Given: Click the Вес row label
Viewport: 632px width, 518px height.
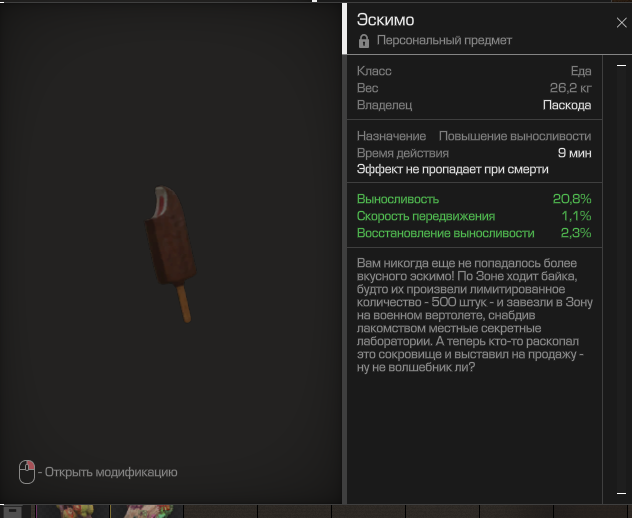Looking at the screenshot, I should tap(367, 88).
